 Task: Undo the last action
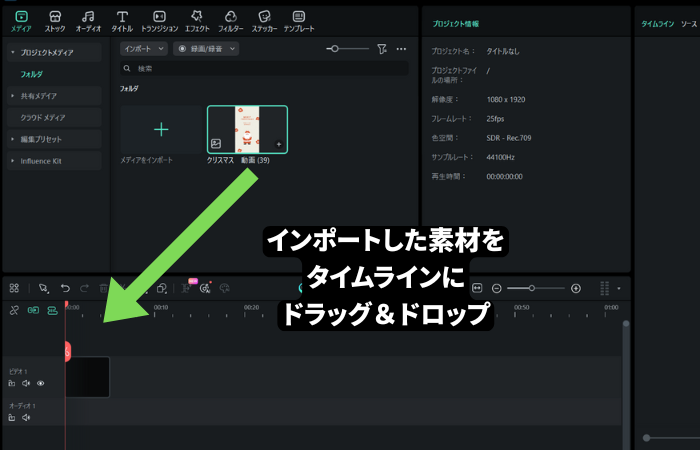65,288
